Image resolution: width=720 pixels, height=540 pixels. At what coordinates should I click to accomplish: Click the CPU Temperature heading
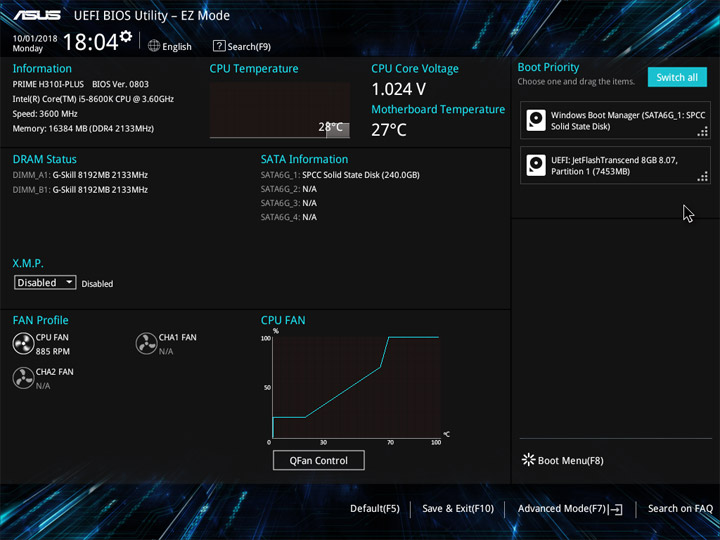(x=254, y=69)
